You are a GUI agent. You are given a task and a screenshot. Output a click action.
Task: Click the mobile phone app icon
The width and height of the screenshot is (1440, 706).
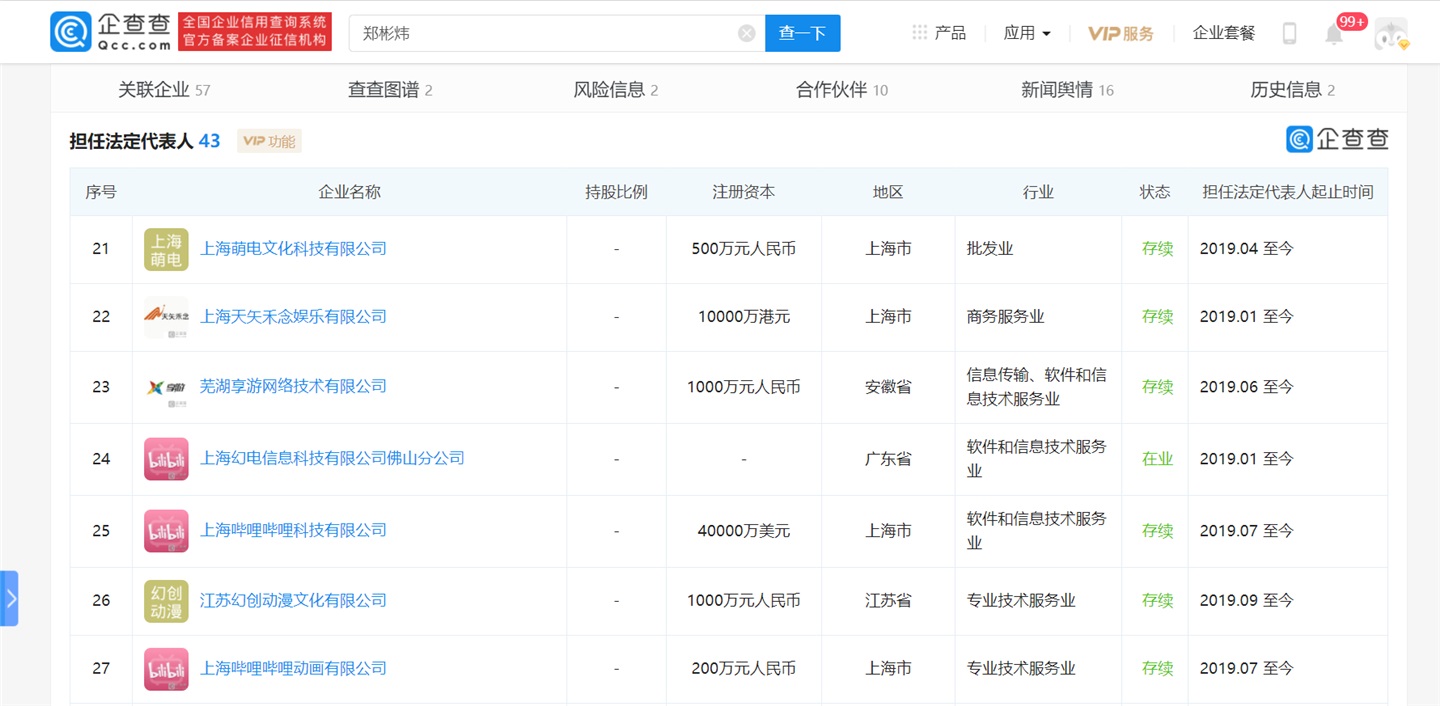[x=1289, y=32]
